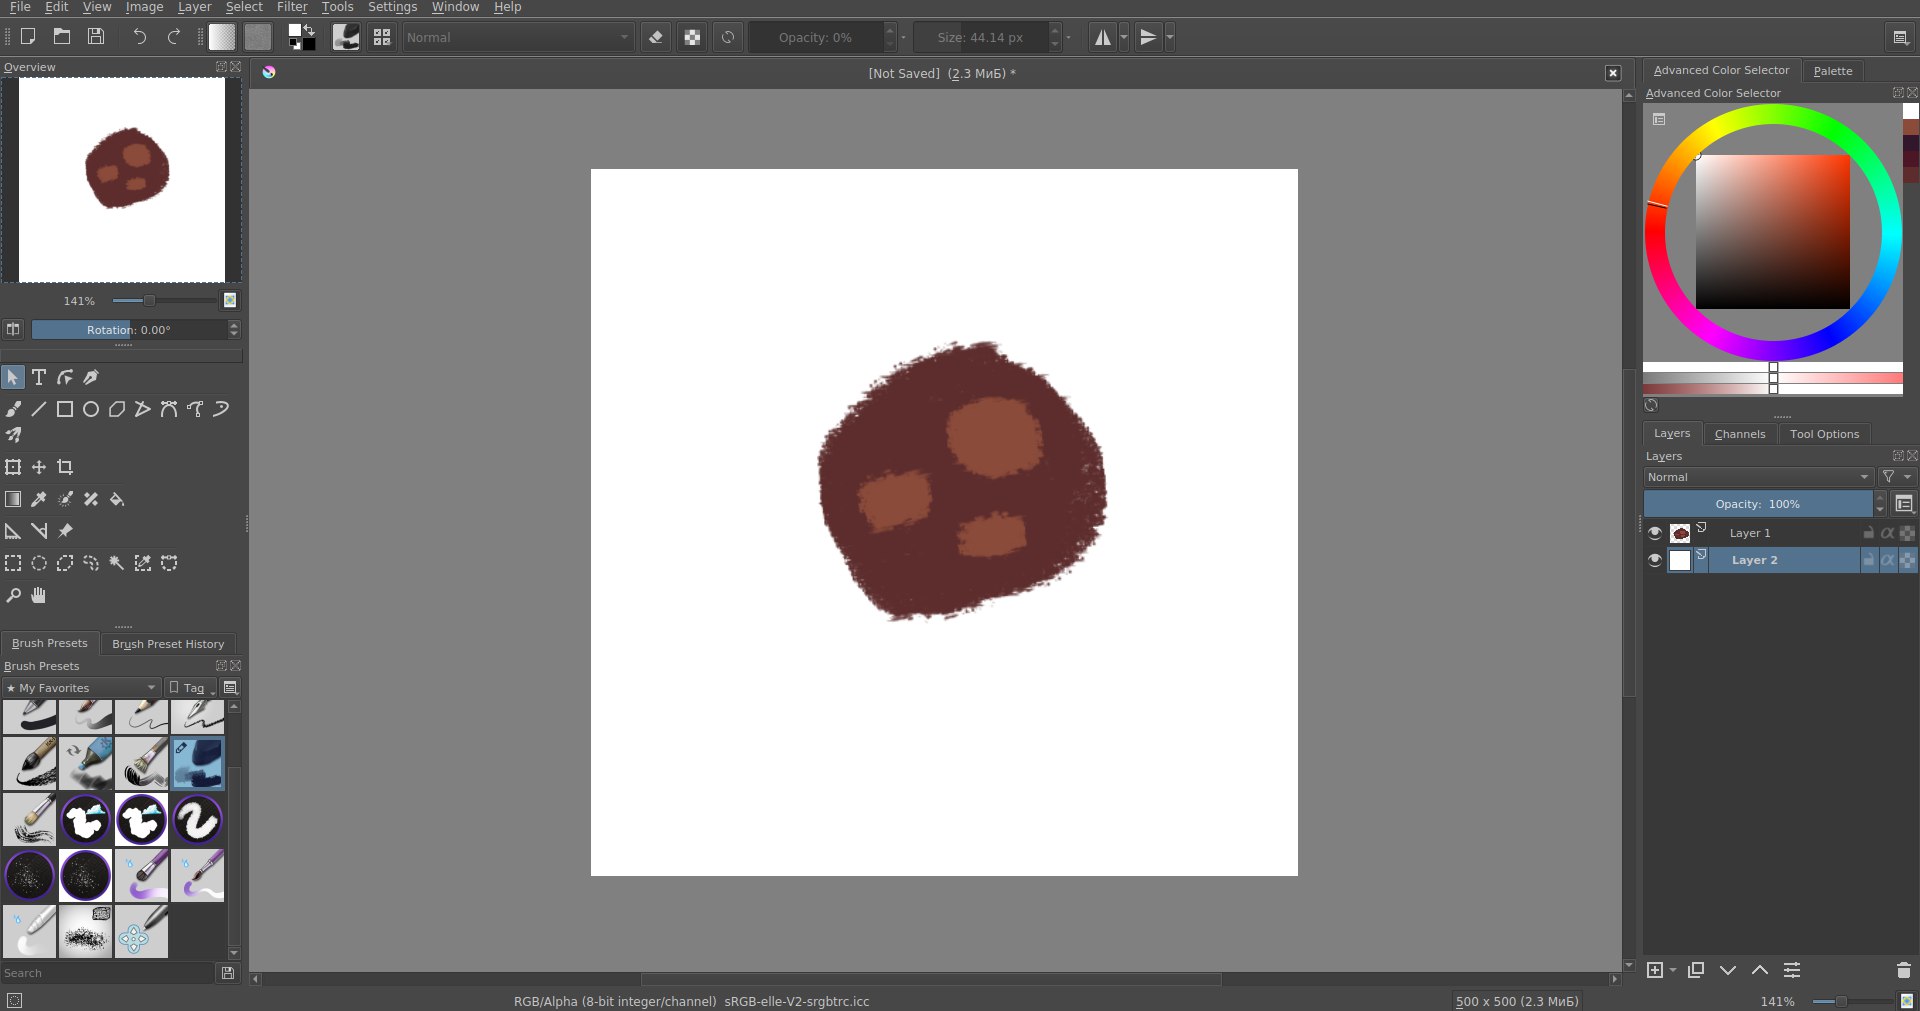
Task: Expand horizontal mirror options arrow
Action: coord(1124,37)
